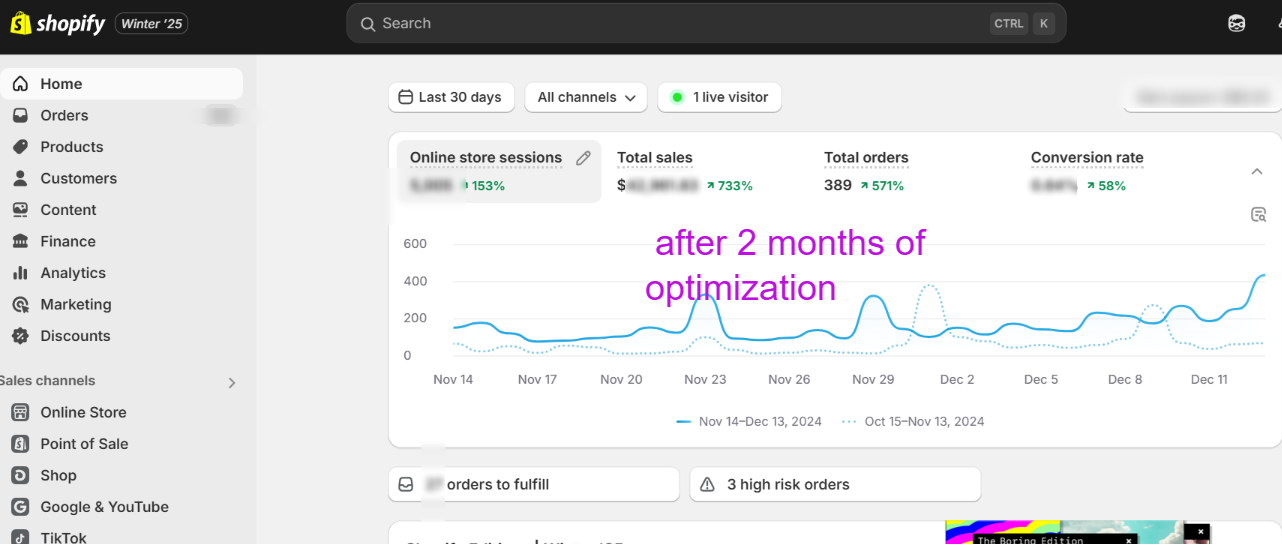This screenshot has height=544, width=1282.
Task: Click the Nov 14–Dec 13, 2024 legend
Action: click(x=749, y=422)
